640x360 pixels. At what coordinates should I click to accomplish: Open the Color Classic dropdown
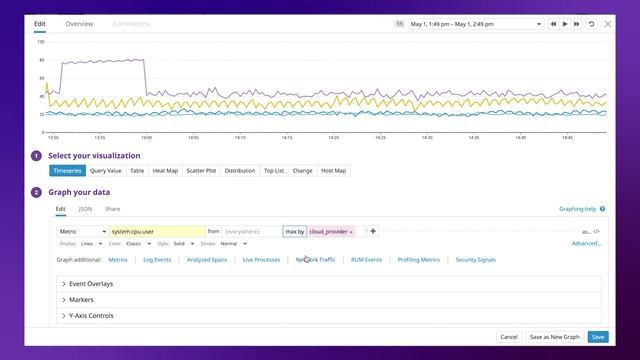pyautogui.click(x=138, y=244)
